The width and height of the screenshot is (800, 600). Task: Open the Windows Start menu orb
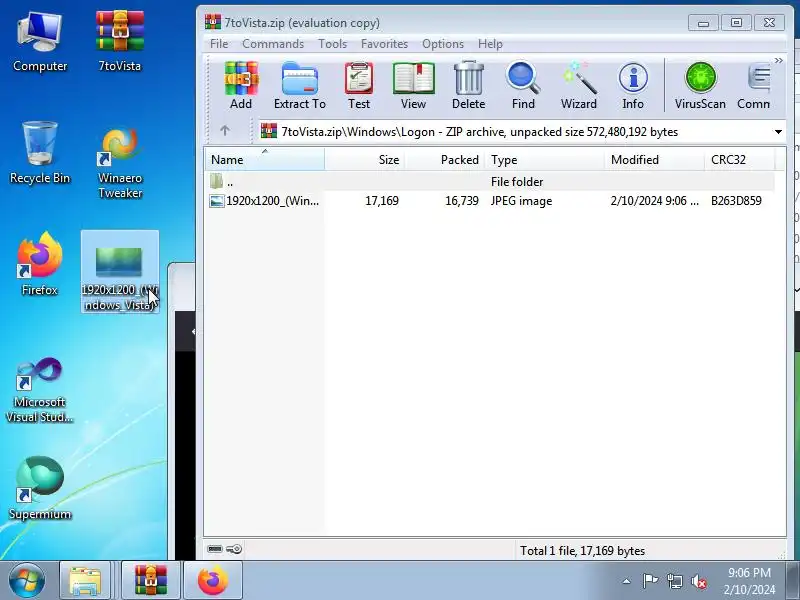[x=26, y=581]
